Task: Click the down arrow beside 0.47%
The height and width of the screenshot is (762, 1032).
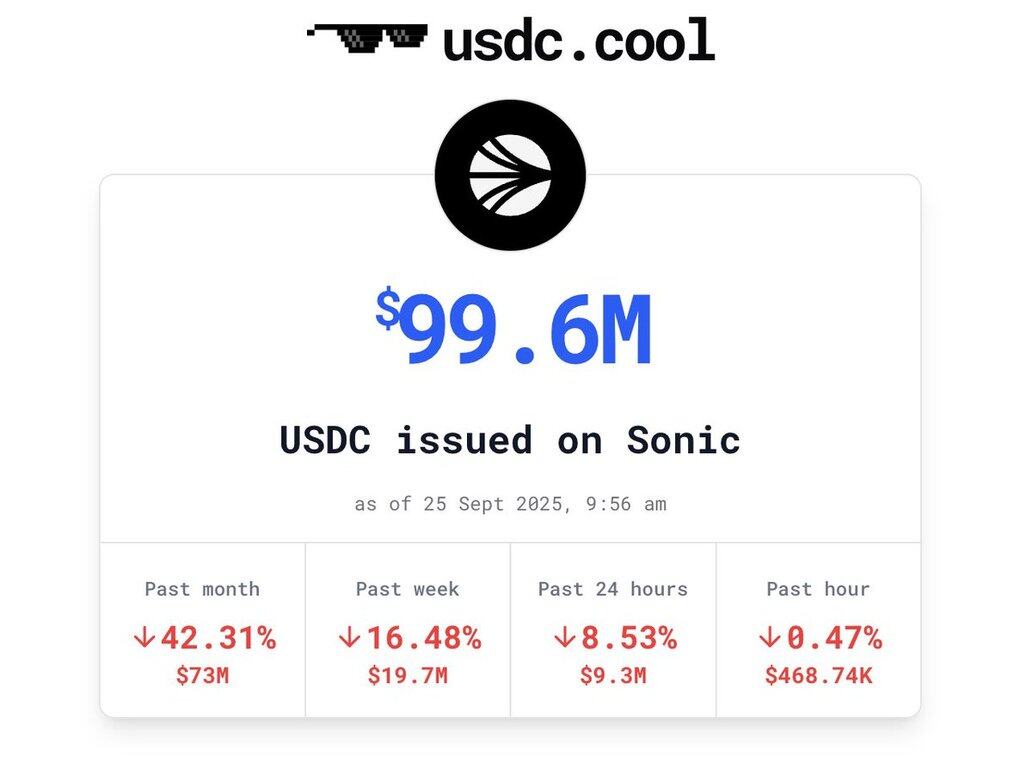Action: [769, 638]
